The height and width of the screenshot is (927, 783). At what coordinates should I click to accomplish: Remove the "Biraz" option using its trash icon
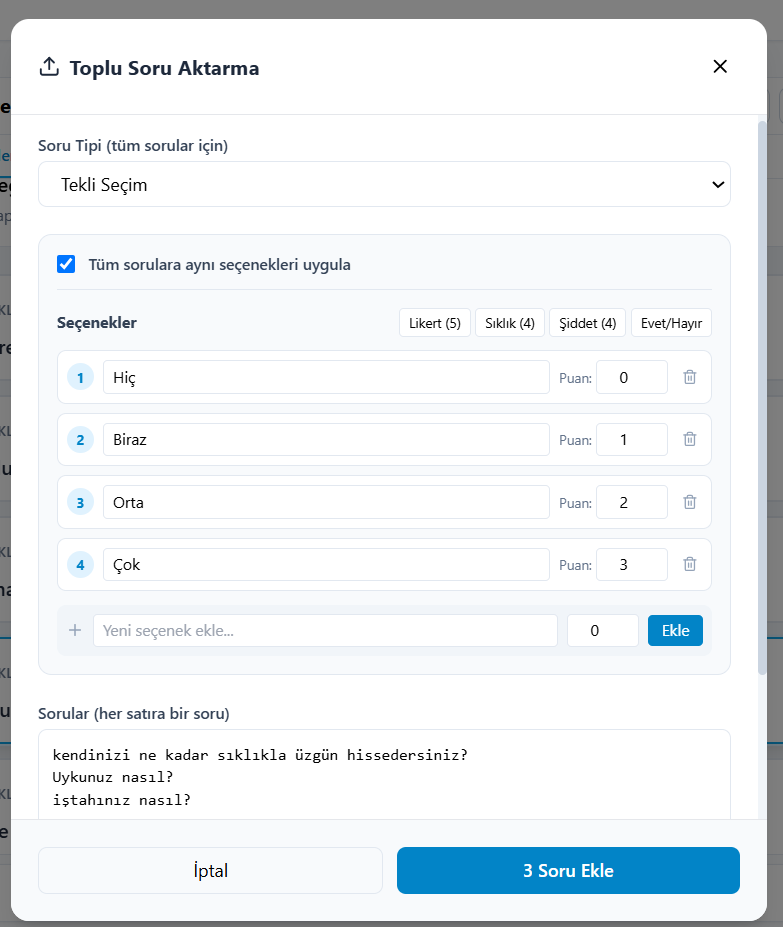[x=690, y=439]
